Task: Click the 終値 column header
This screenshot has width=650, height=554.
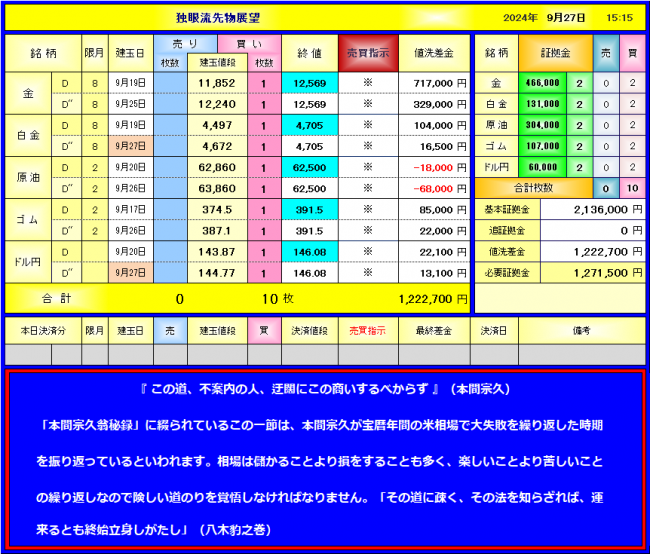Action: 310,53
